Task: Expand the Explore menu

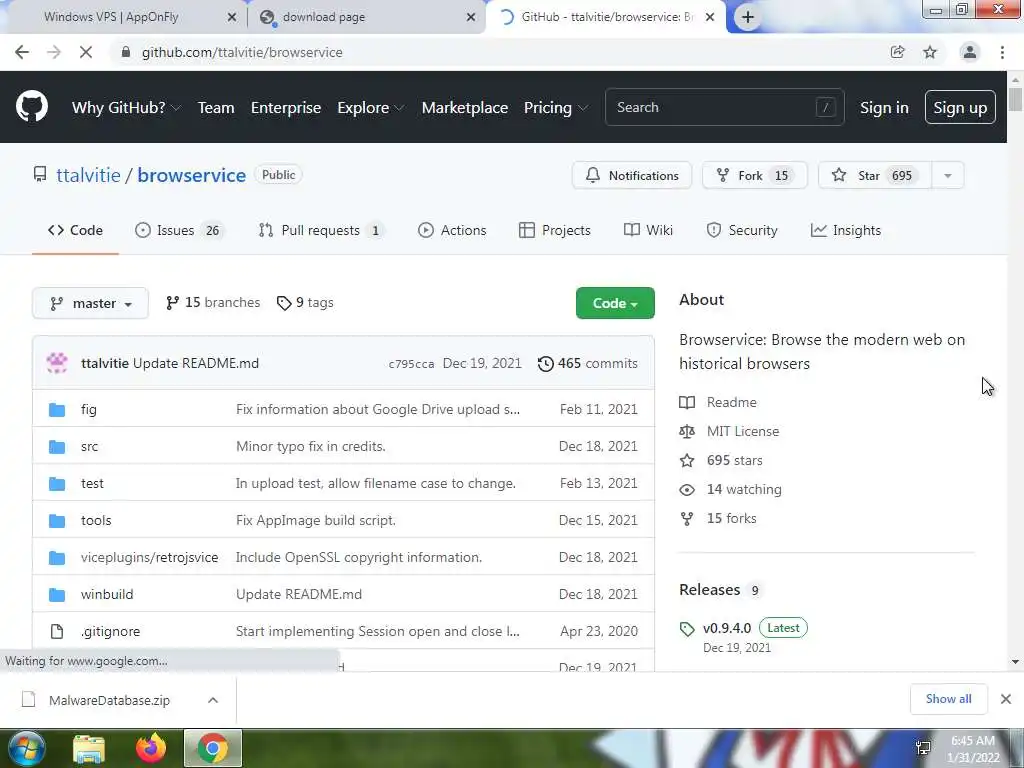Action: click(x=370, y=108)
